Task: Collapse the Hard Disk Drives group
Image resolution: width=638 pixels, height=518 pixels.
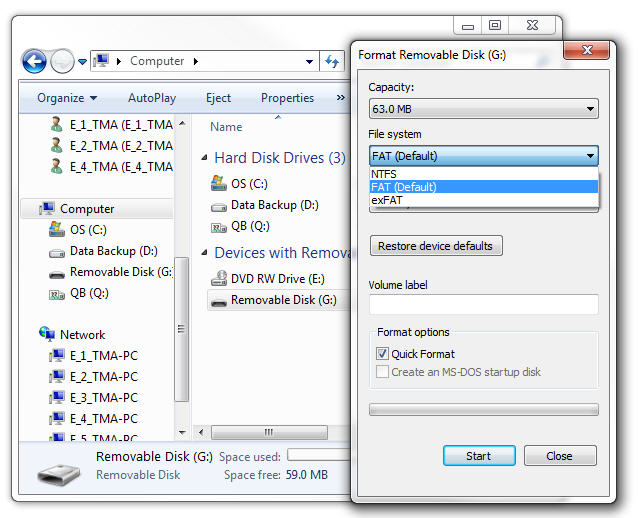Action: pyautogui.click(x=204, y=157)
